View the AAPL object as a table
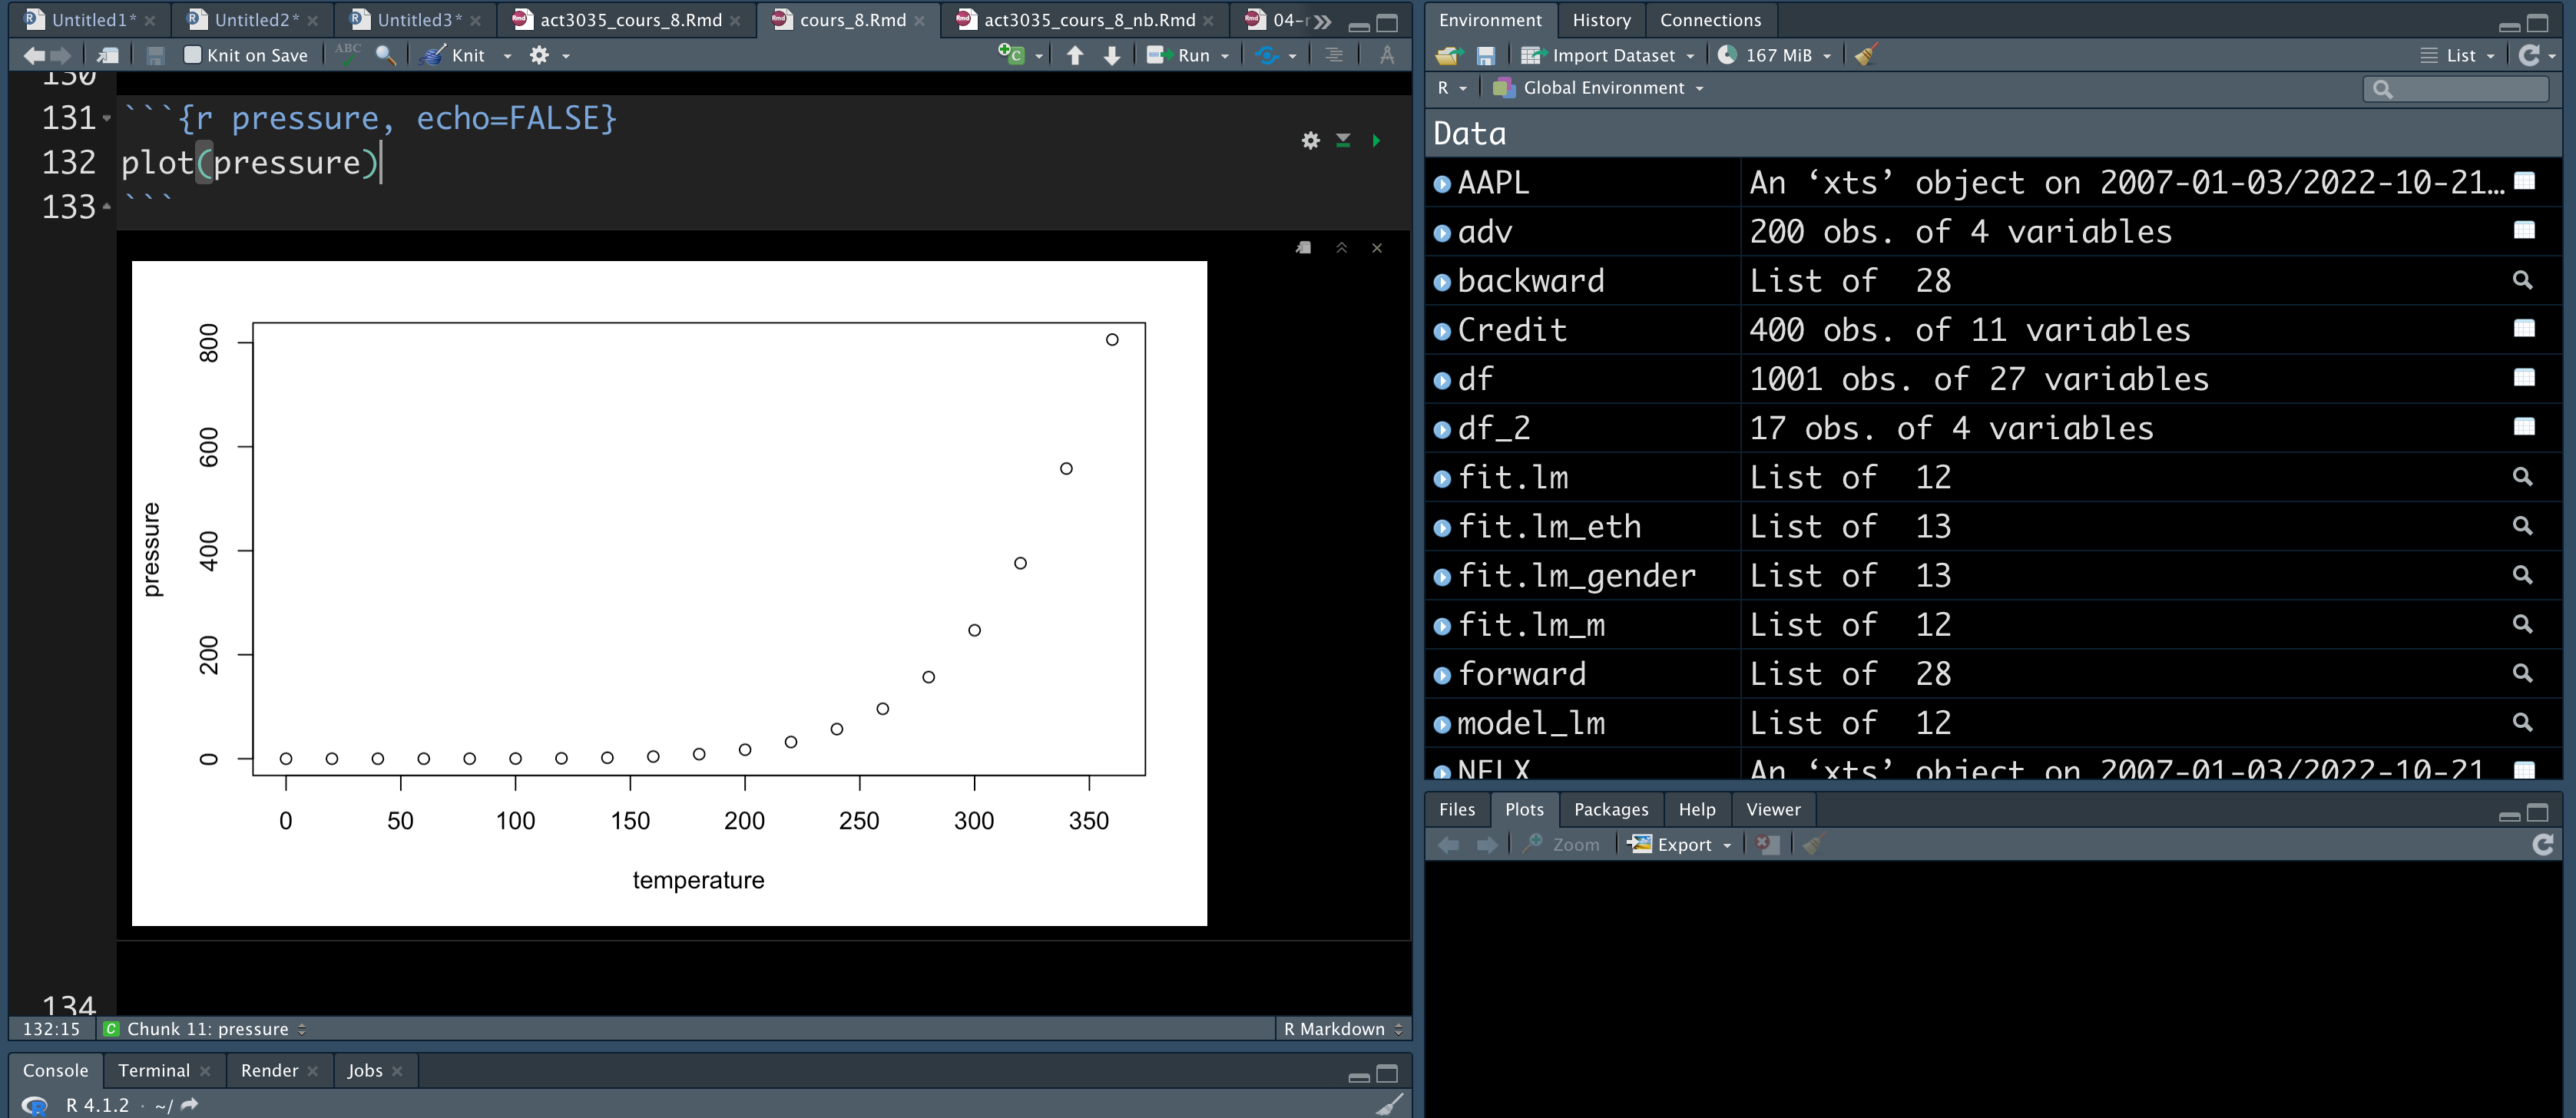Image resolution: width=2576 pixels, height=1118 pixels. click(x=2524, y=181)
